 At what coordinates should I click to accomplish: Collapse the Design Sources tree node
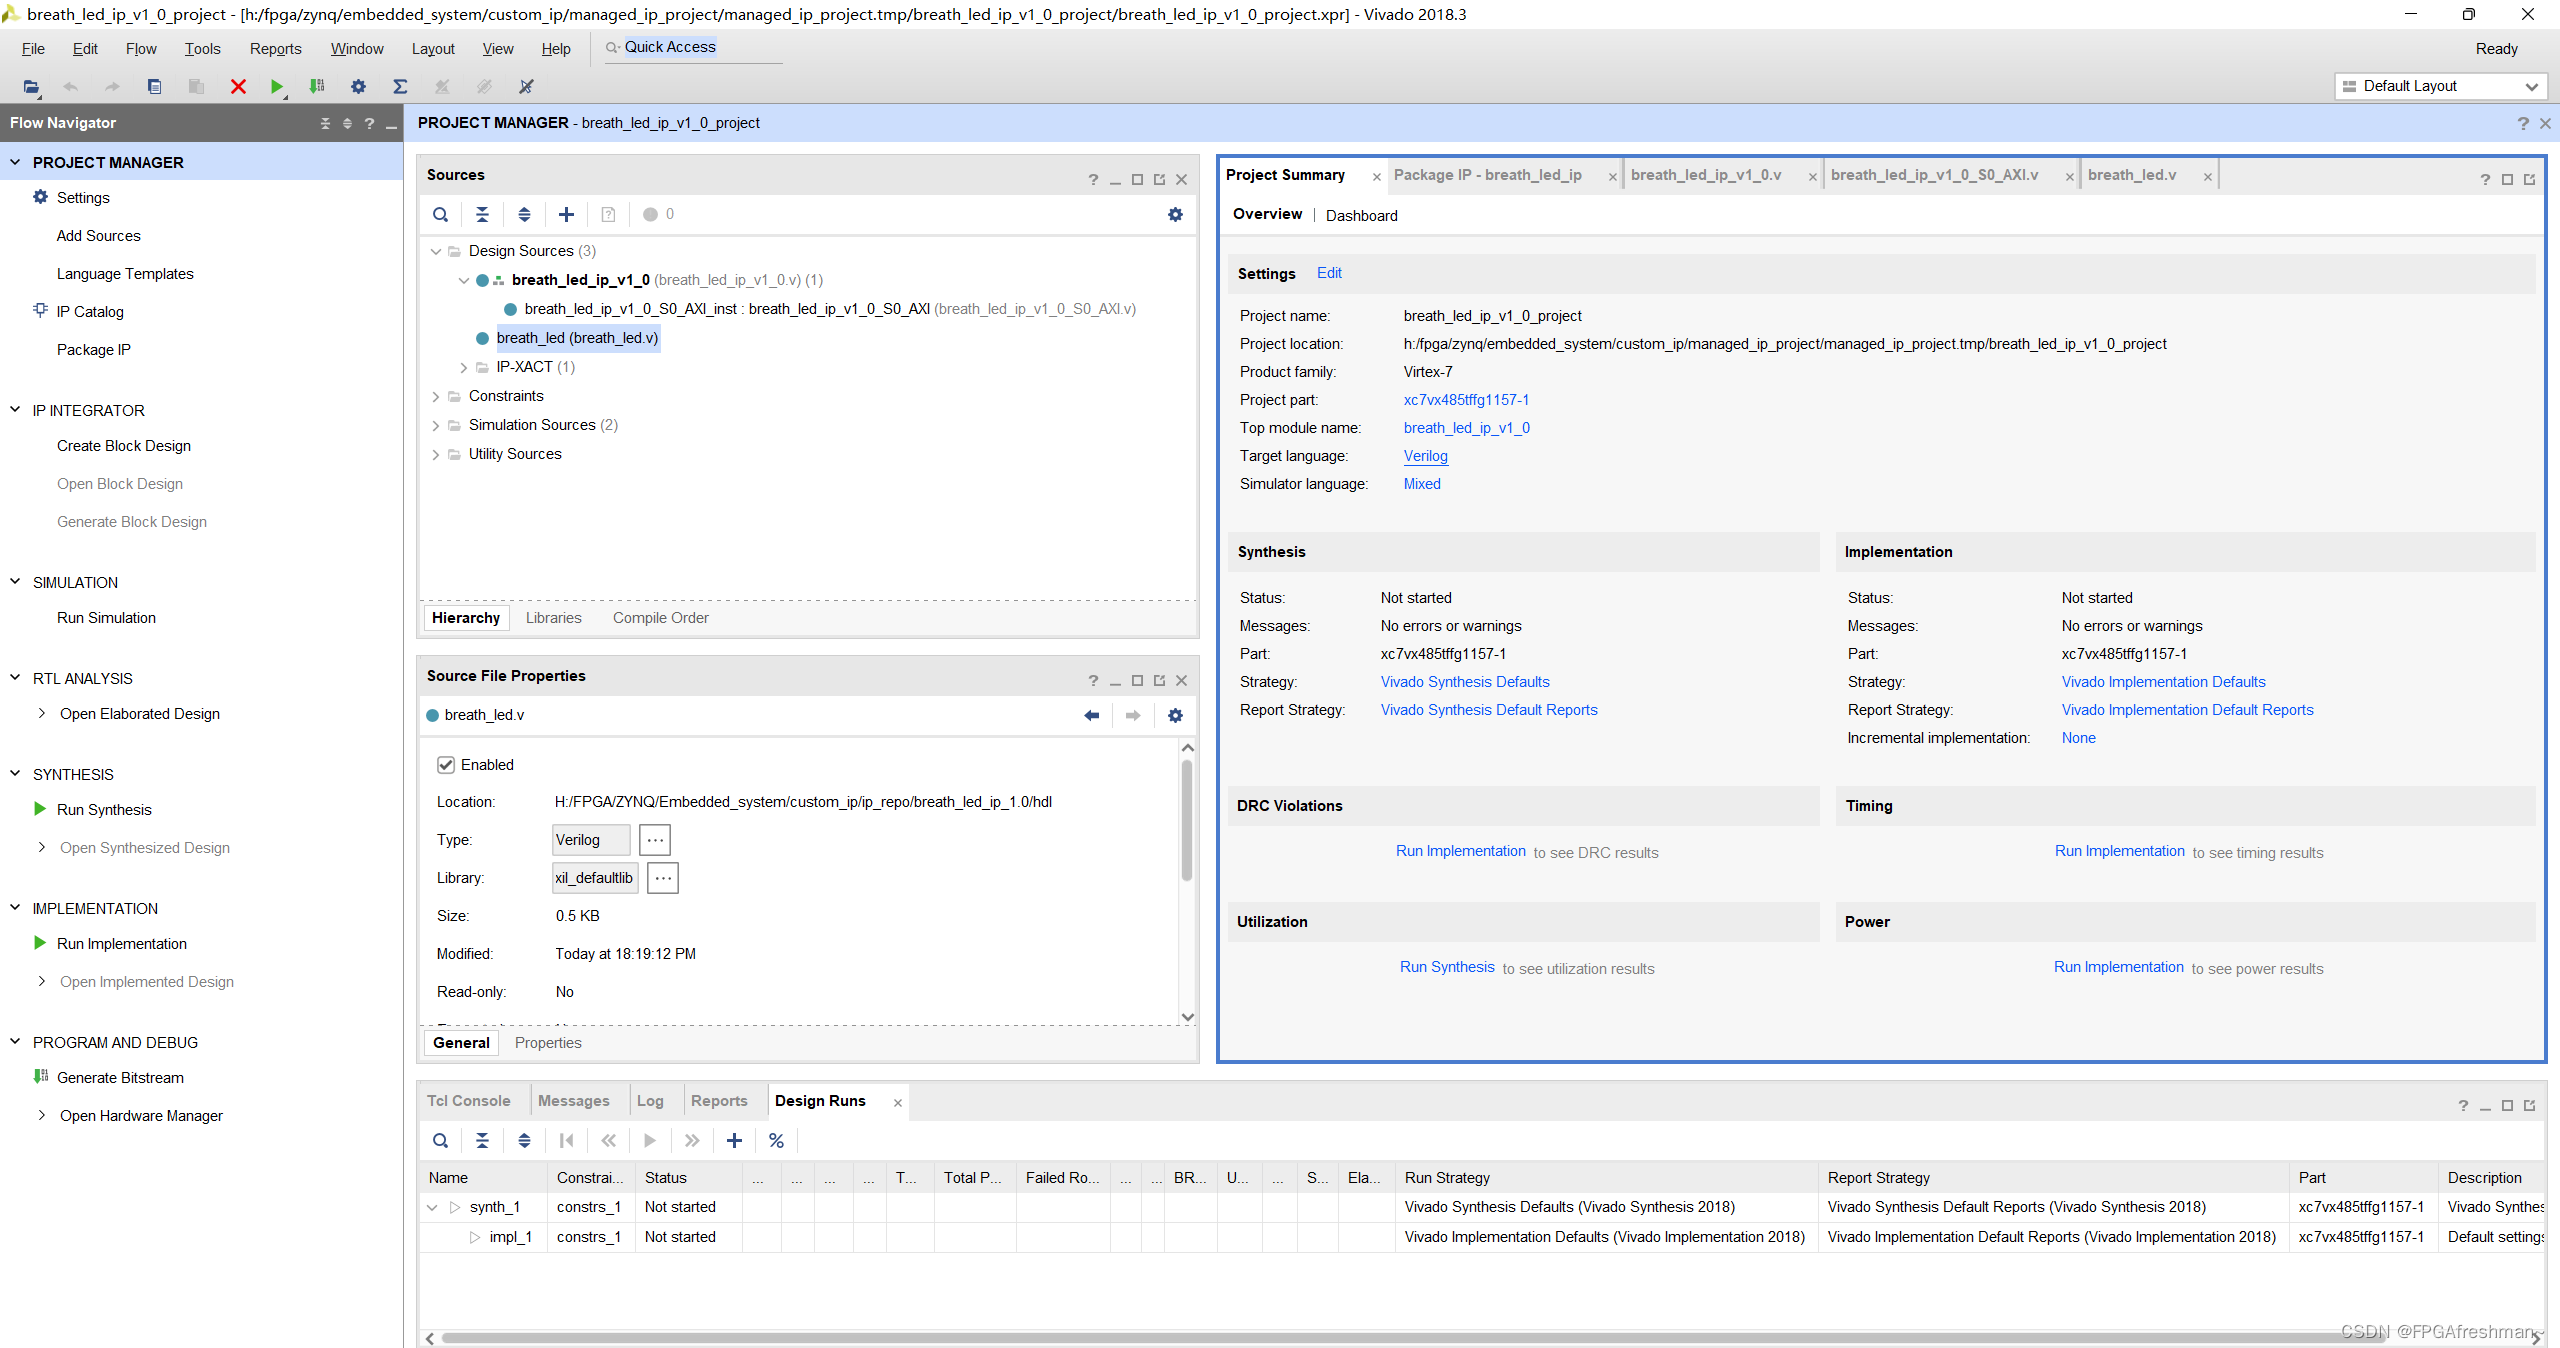[x=437, y=251]
